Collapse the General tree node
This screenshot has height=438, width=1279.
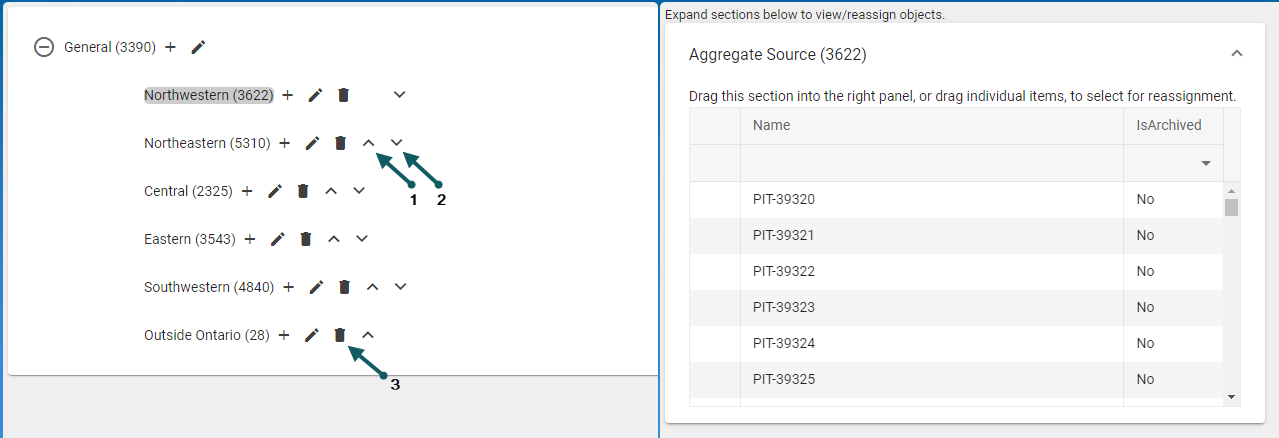pyautogui.click(x=43, y=47)
